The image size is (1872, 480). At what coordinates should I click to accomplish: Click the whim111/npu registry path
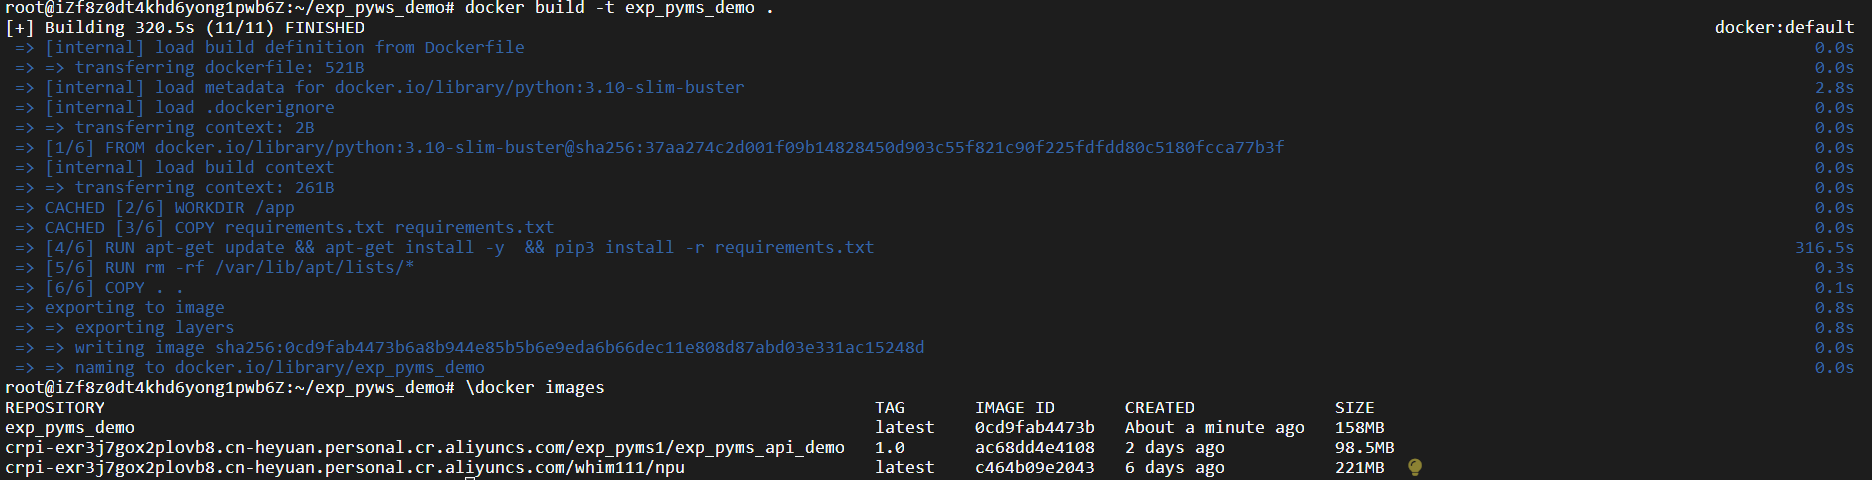tap(345, 468)
